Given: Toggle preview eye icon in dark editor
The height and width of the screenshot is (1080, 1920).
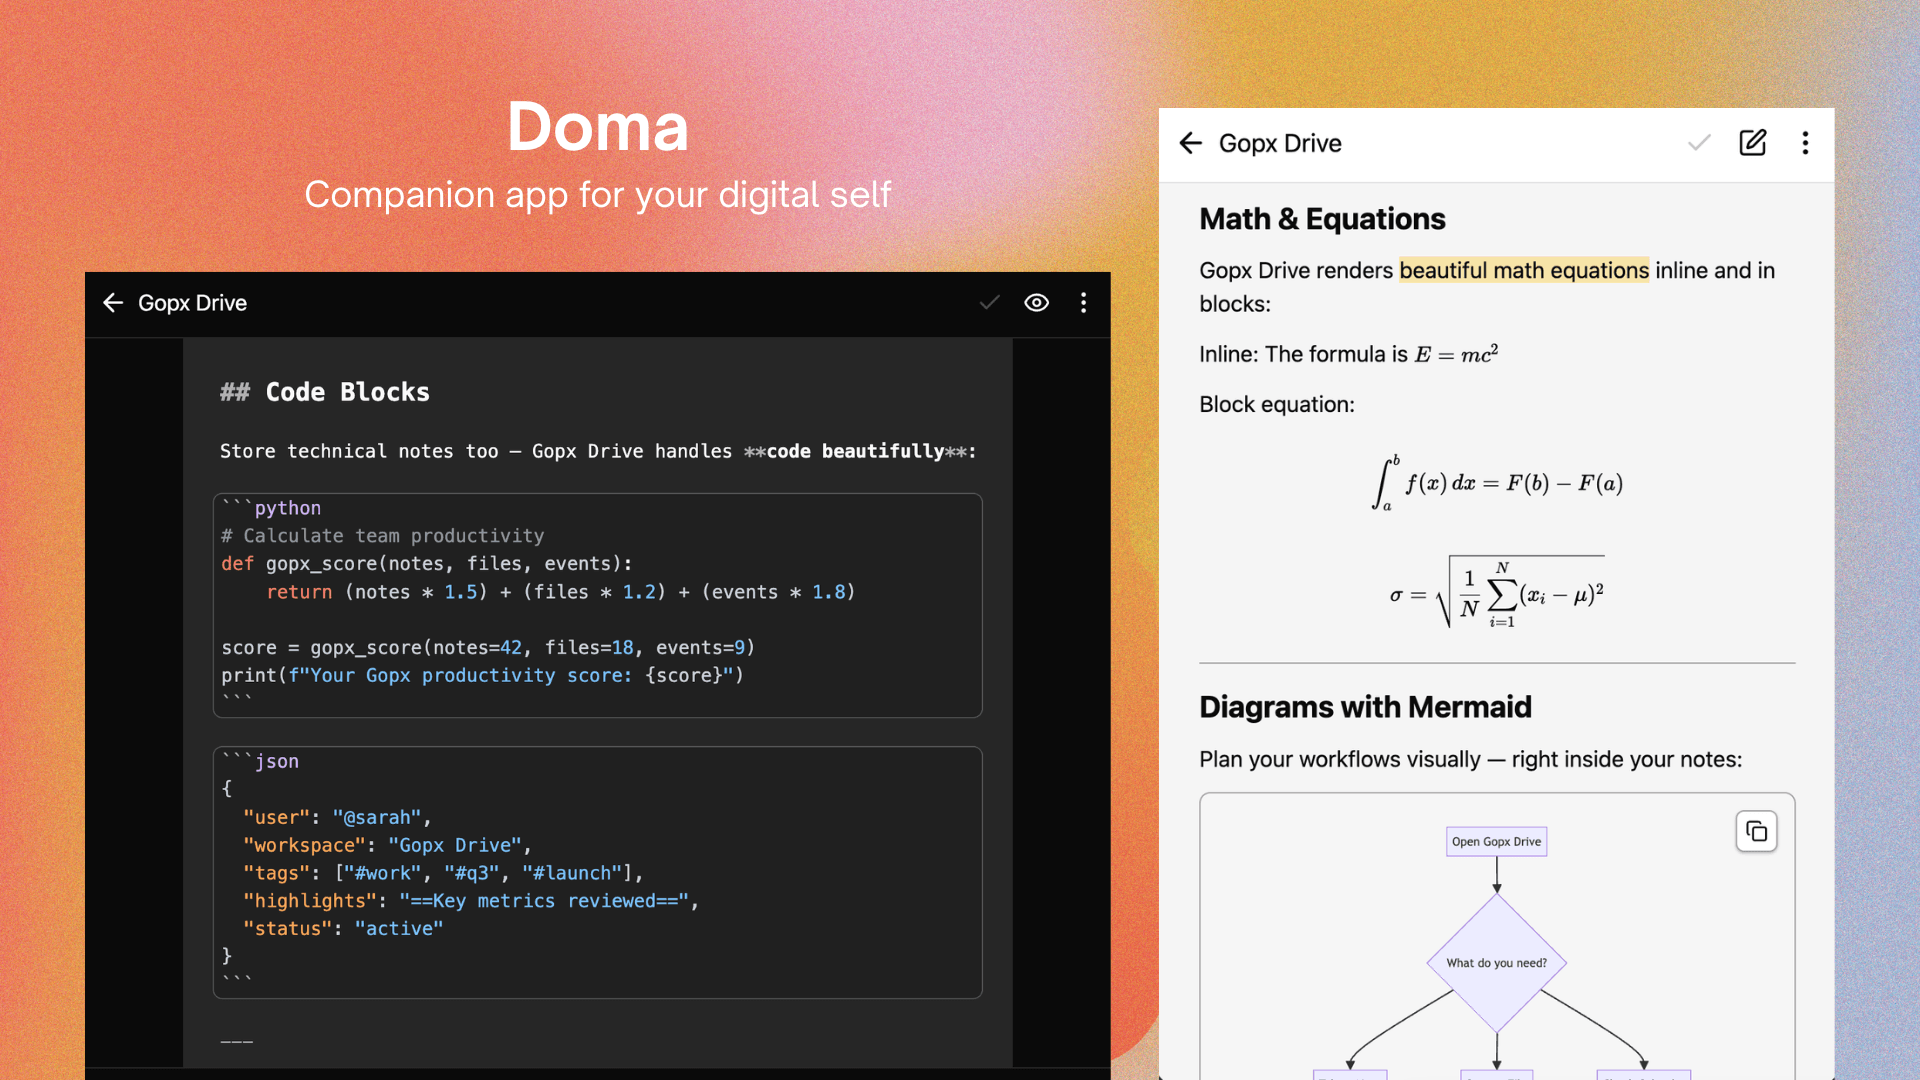Looking at the screenshot, I should point(1037,303).
